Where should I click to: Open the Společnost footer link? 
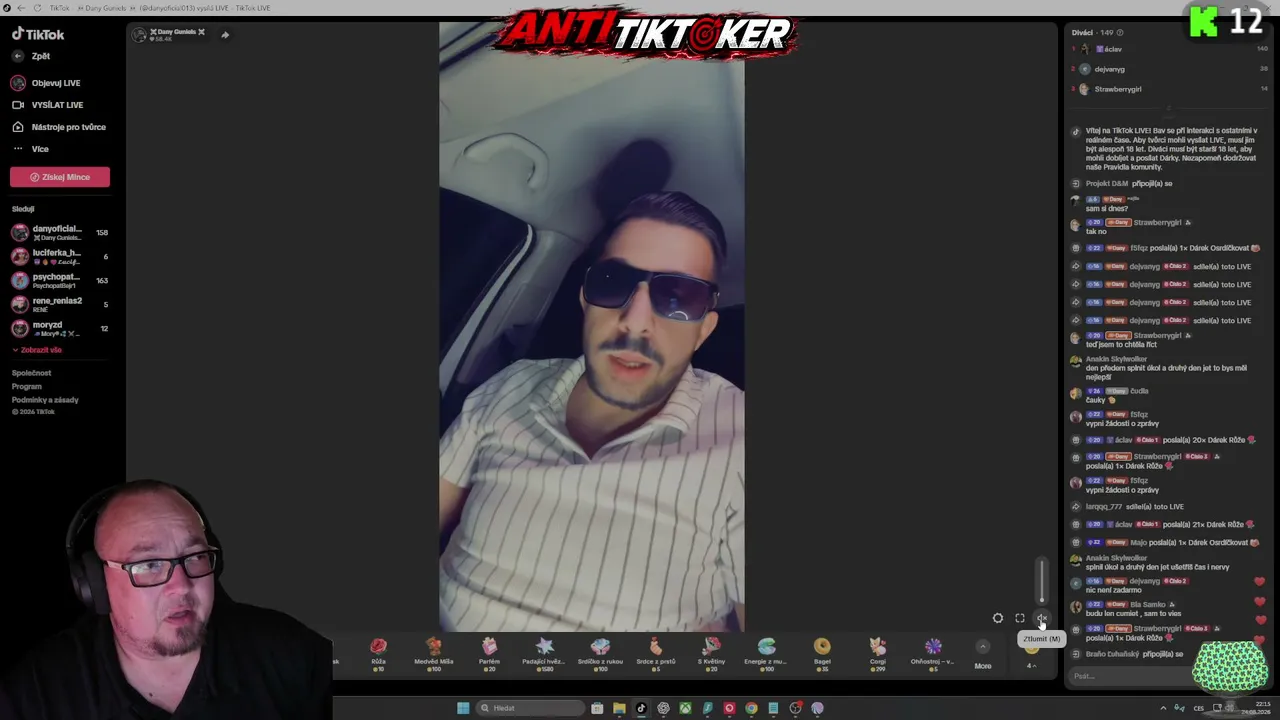click(x=31, y=373)
